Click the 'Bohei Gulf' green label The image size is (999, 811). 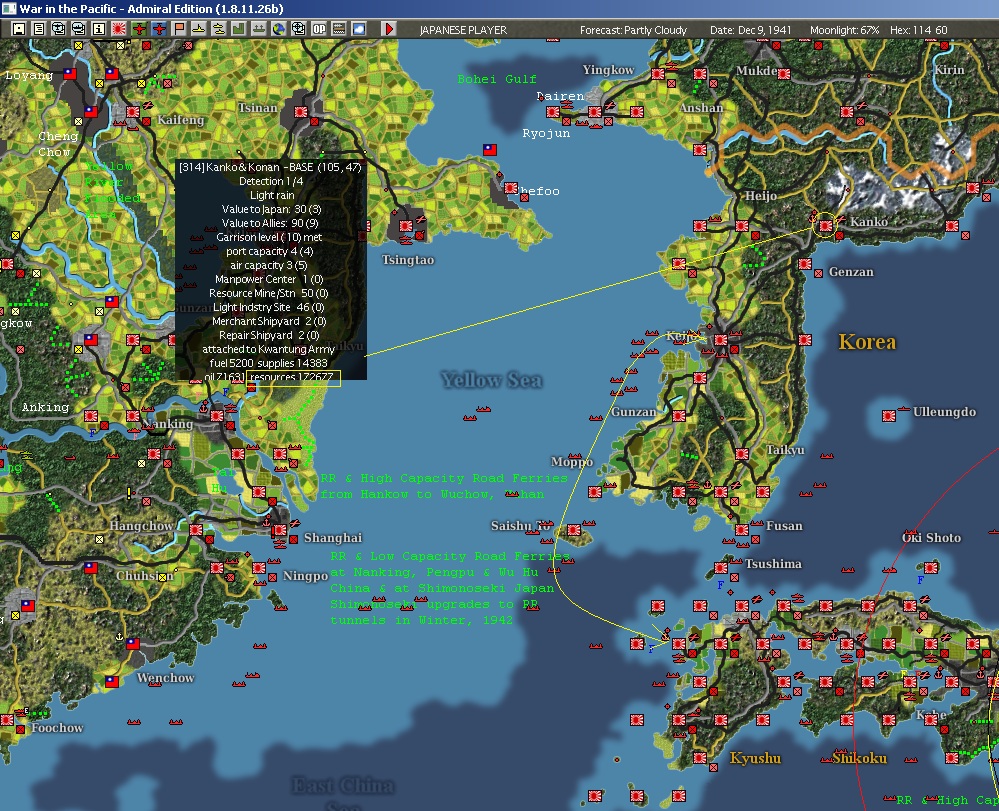point(497,79)
